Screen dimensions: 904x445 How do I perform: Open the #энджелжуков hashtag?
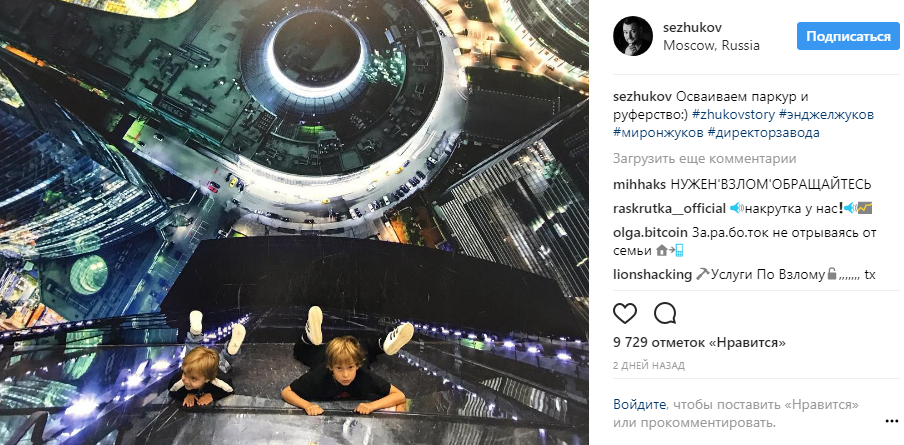826,115
